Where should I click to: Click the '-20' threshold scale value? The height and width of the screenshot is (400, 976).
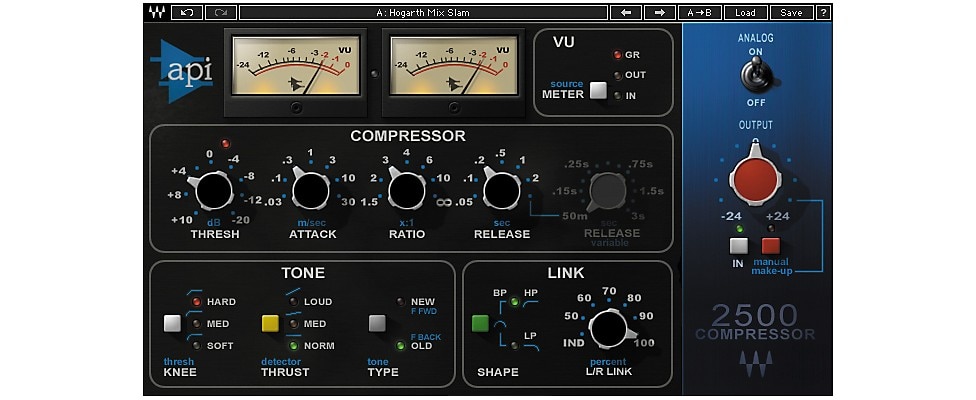click(x=242, y=220)
